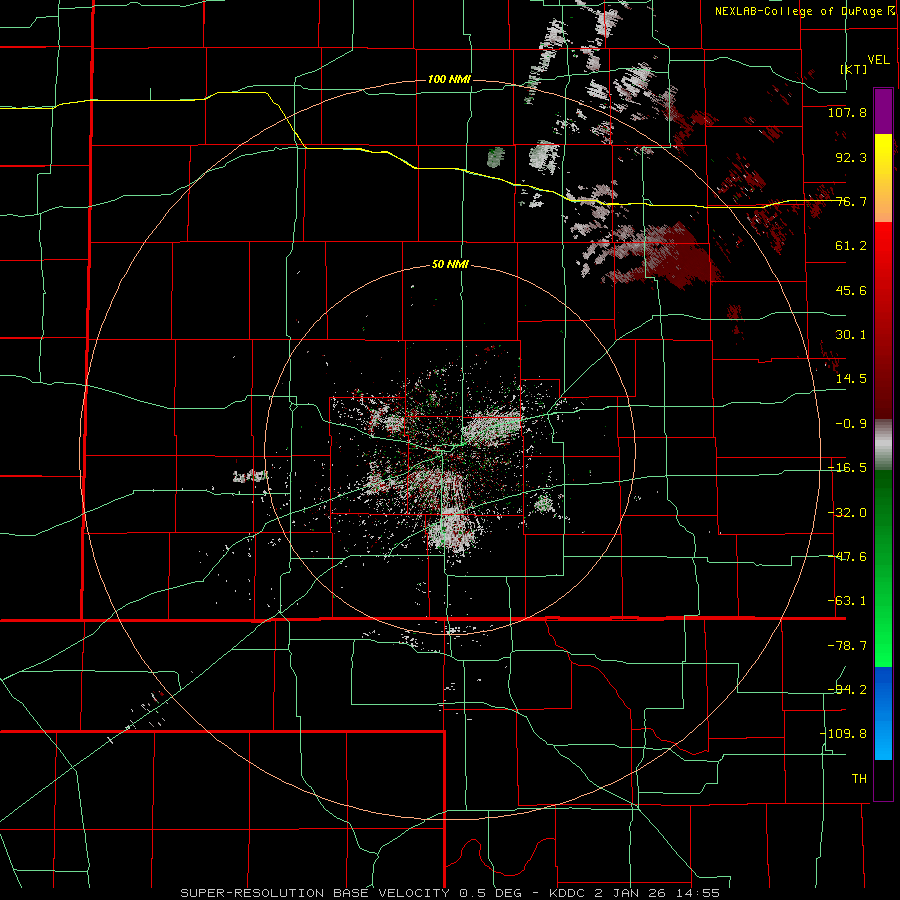Click the [KT] units label
This screenshot has width=900, height=900.
coord(854,69)
